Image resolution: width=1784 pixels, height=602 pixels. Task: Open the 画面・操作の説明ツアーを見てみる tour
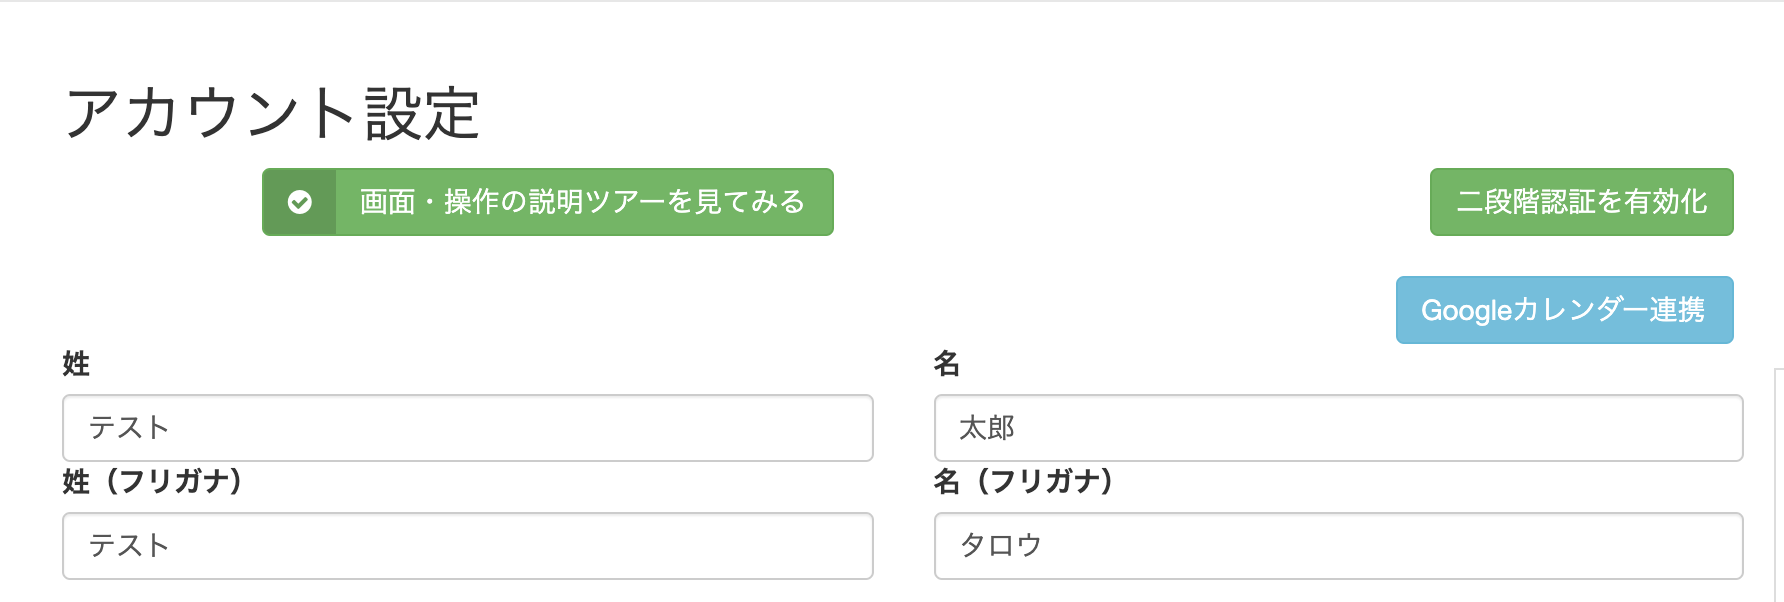tap(548, 202)
